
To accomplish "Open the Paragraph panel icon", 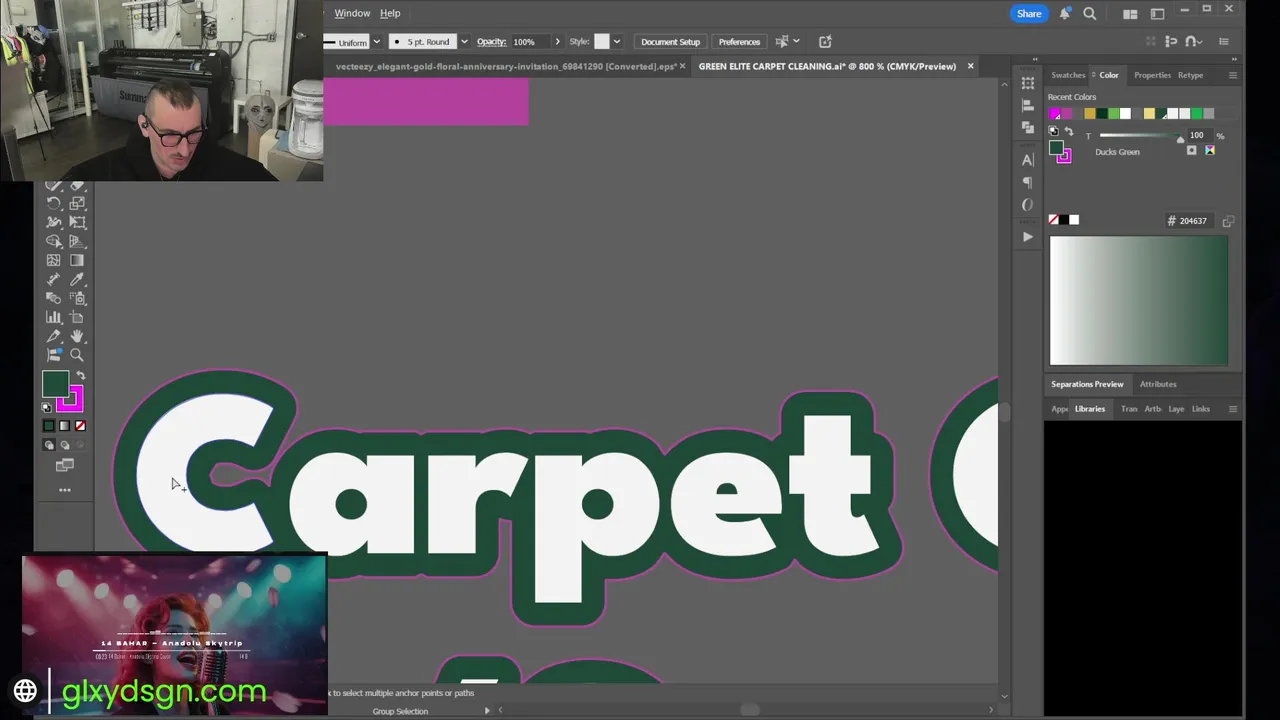I will tap(1027, 183).
